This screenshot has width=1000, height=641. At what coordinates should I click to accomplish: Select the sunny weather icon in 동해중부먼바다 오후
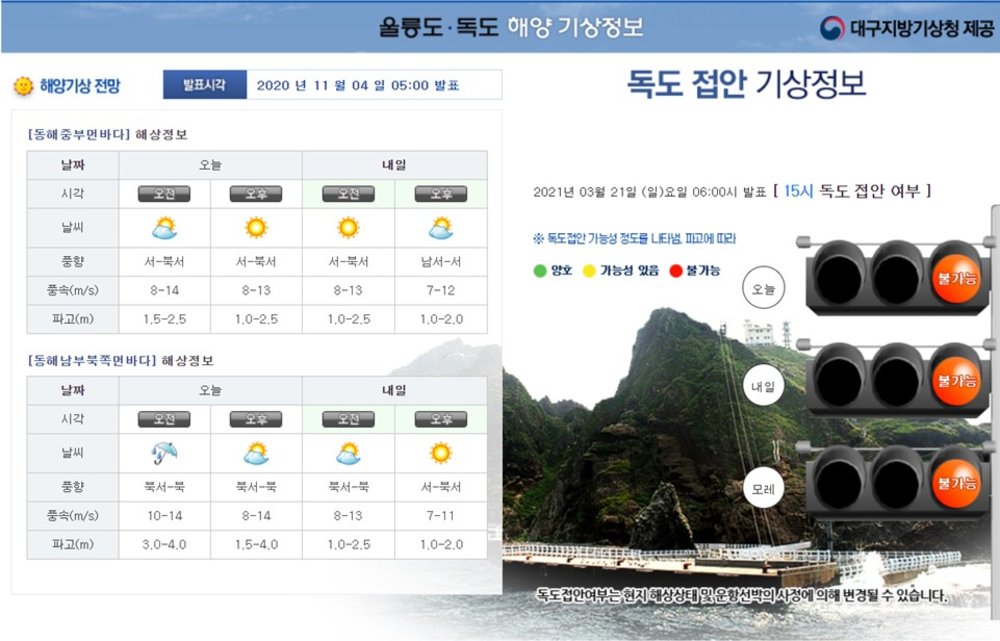tap(256, 227)
